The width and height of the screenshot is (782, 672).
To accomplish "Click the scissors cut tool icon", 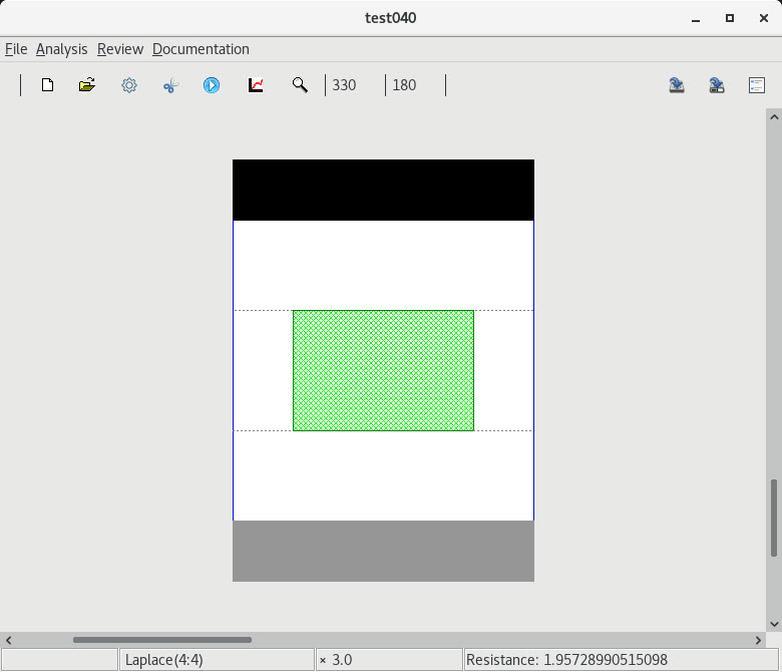I will click(x=170, y=85).
